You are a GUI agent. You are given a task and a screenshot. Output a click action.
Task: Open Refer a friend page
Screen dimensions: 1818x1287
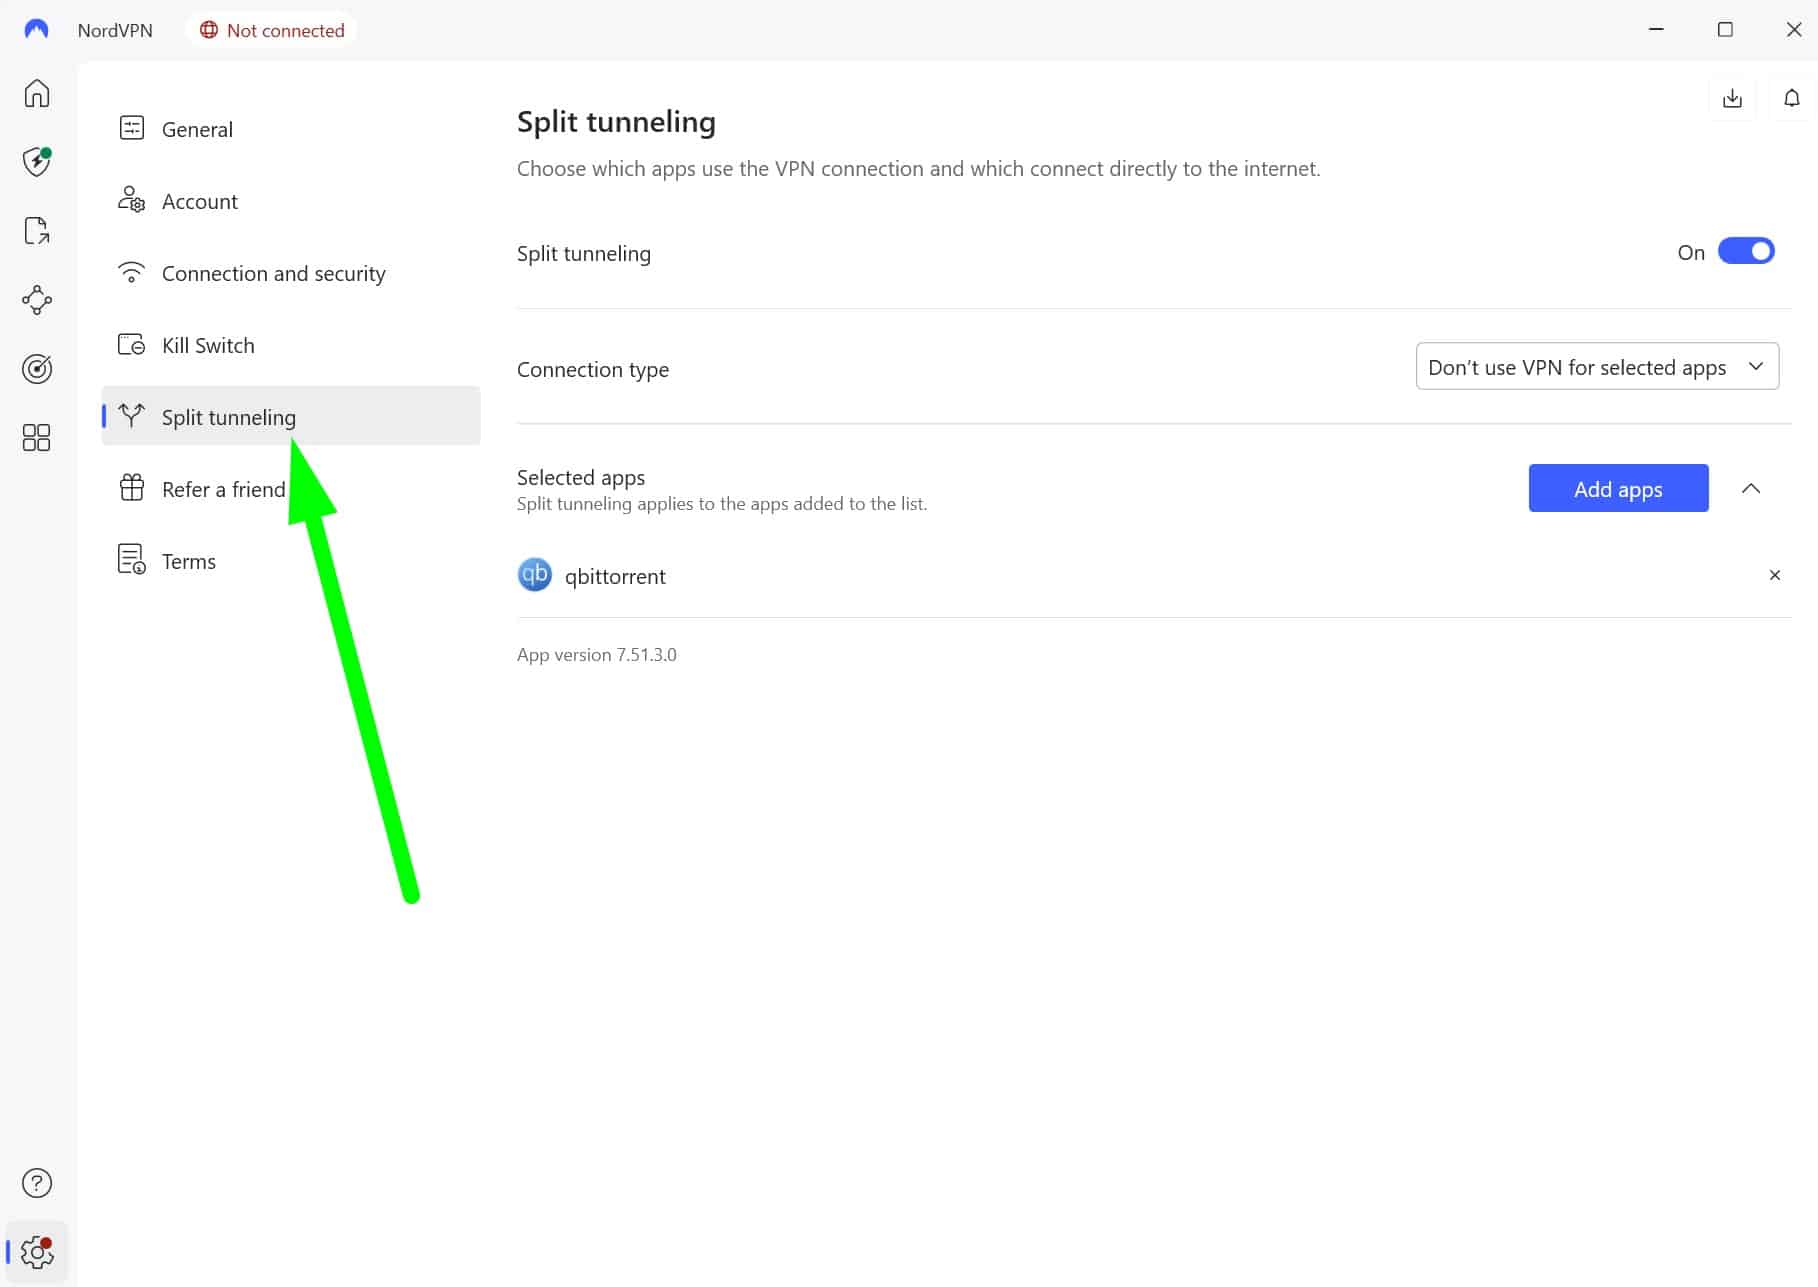291,489
